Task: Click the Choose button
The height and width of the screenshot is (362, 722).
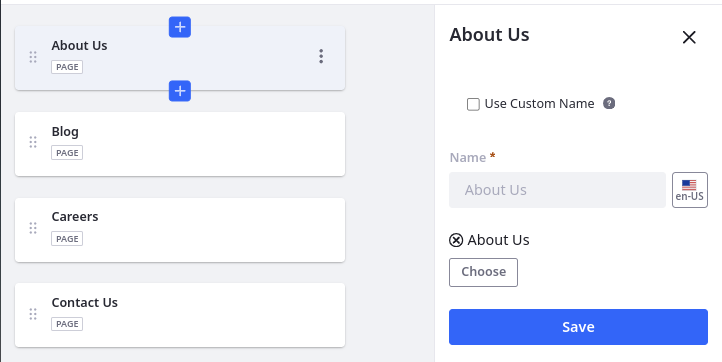Action: [x=483, y=272]
